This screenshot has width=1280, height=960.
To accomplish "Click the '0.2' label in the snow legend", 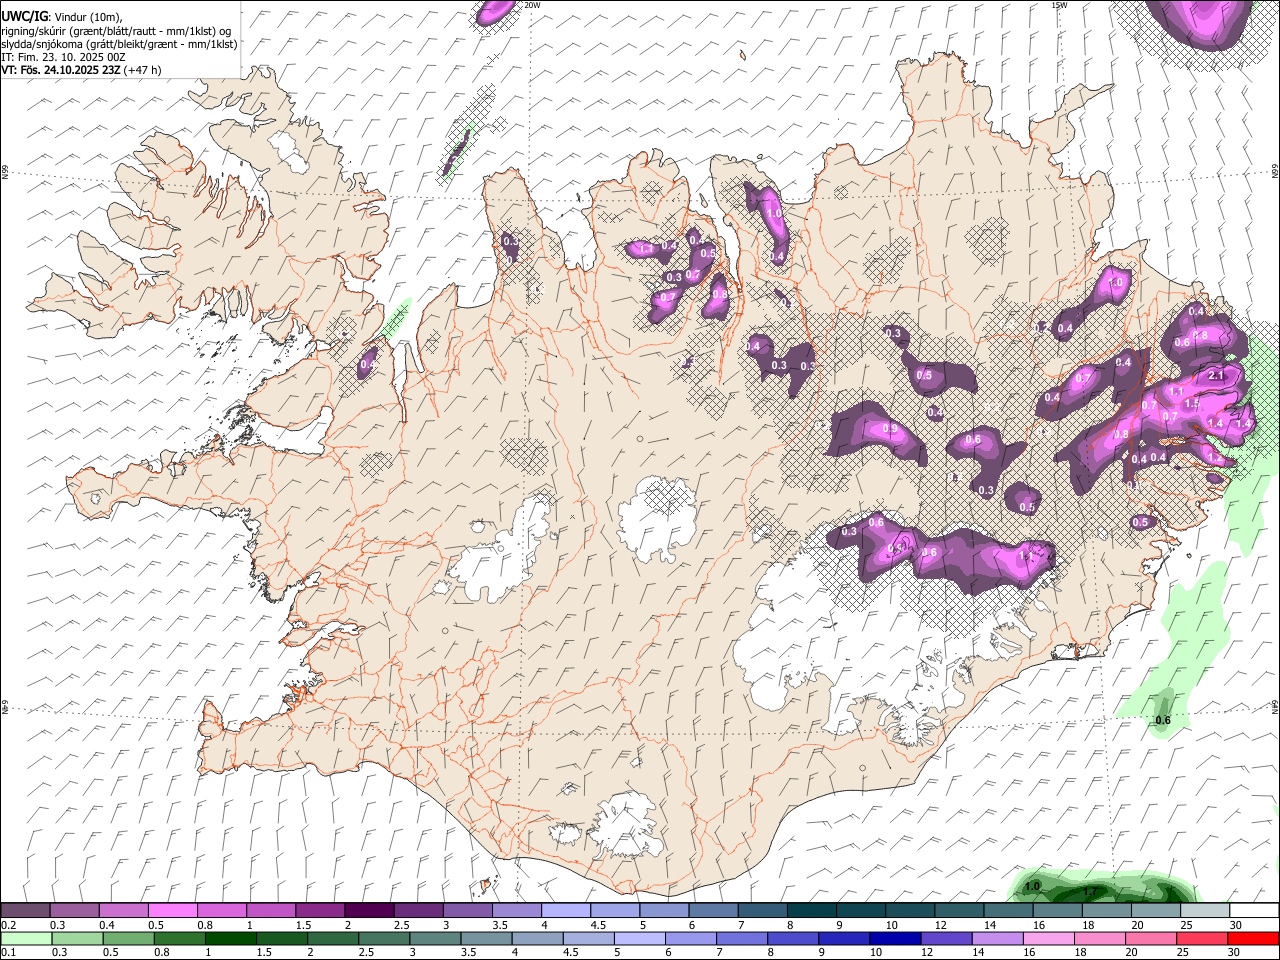I will [8, 925].
